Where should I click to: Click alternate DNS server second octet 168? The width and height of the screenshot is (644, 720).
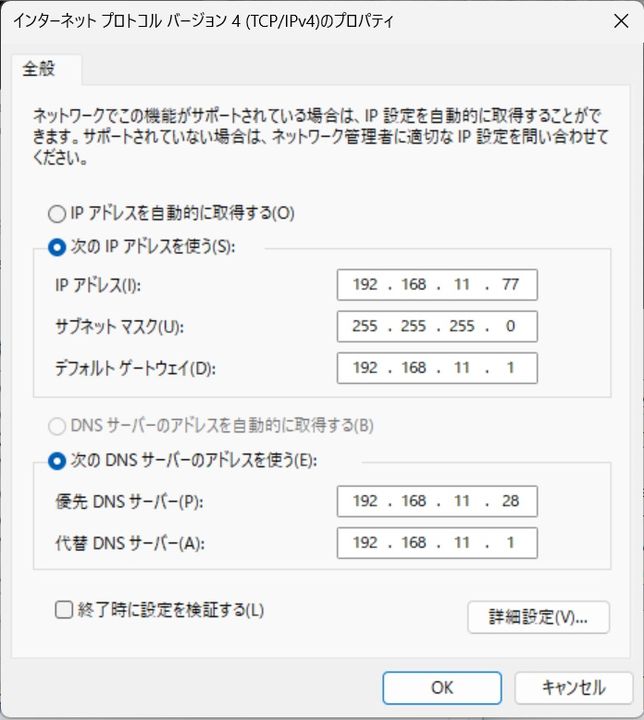click(x=414, y=543)
